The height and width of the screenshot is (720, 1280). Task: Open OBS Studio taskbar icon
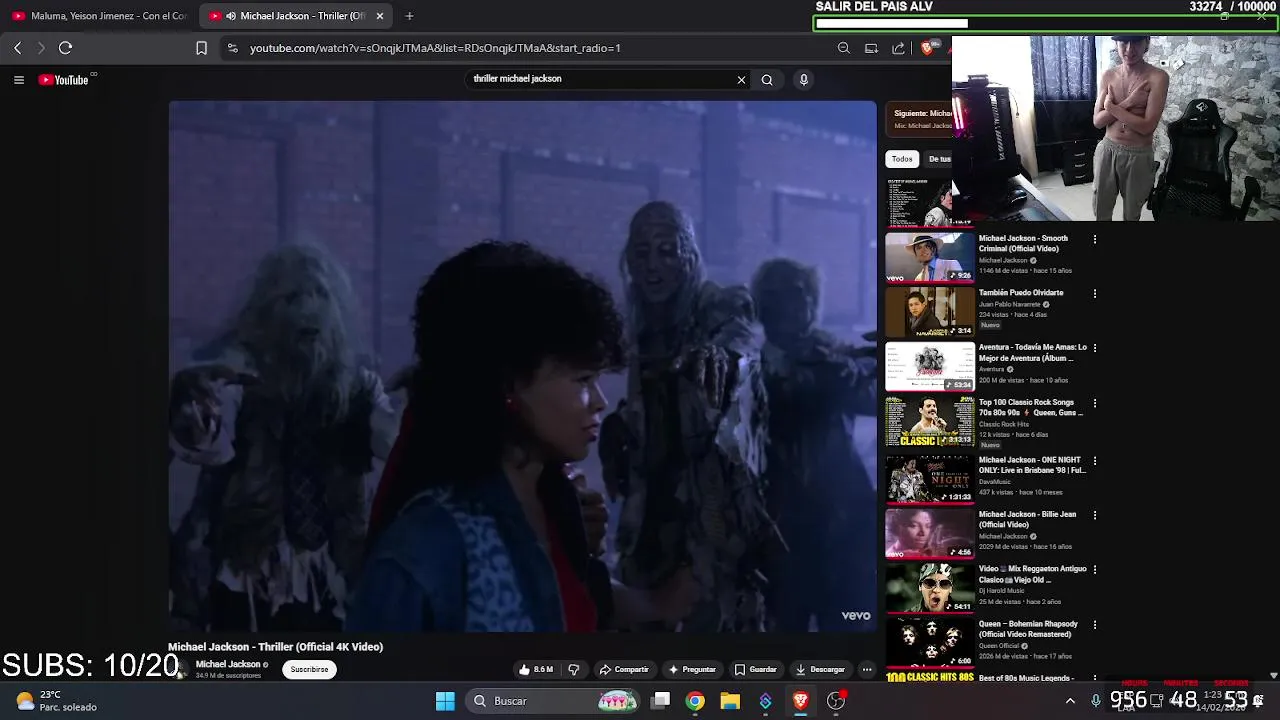click(x=836, y=701)
